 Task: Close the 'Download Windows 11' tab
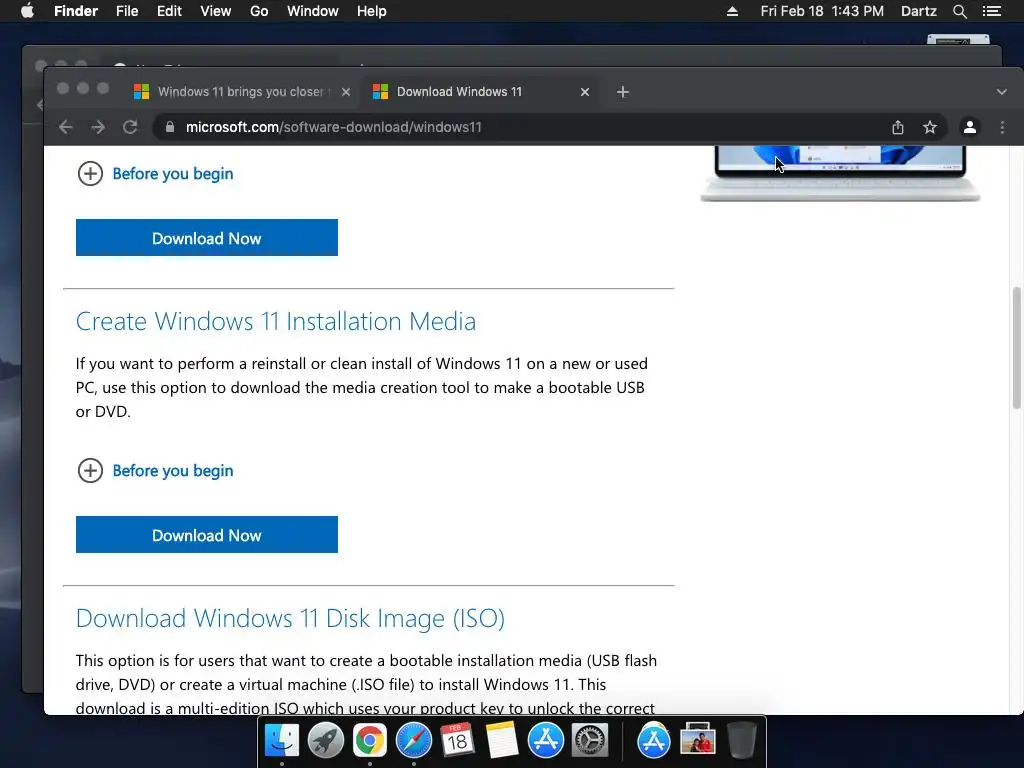tap(585, 92)
